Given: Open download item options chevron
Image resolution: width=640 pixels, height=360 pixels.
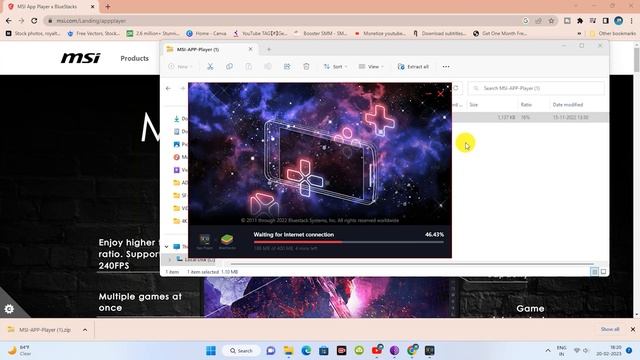Looking at the screenshot, I should coord(85,330).
